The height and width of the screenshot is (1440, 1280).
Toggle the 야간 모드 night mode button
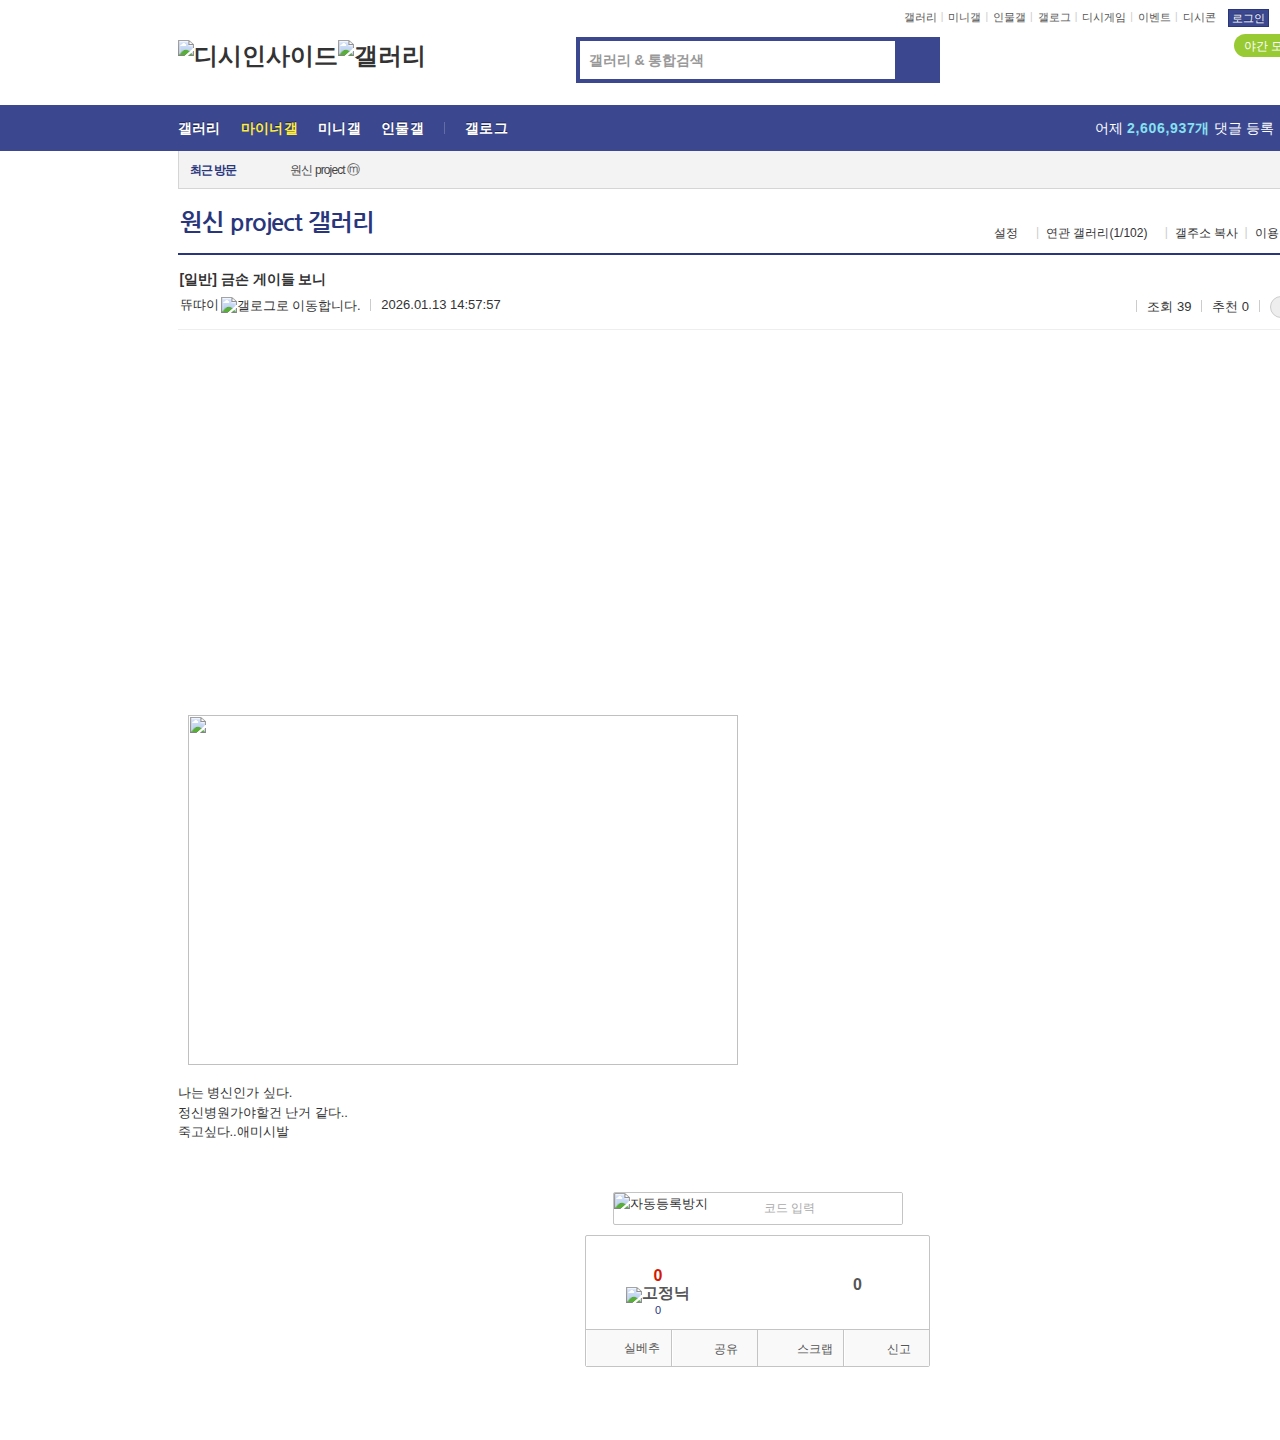(x=1258, y=46)
